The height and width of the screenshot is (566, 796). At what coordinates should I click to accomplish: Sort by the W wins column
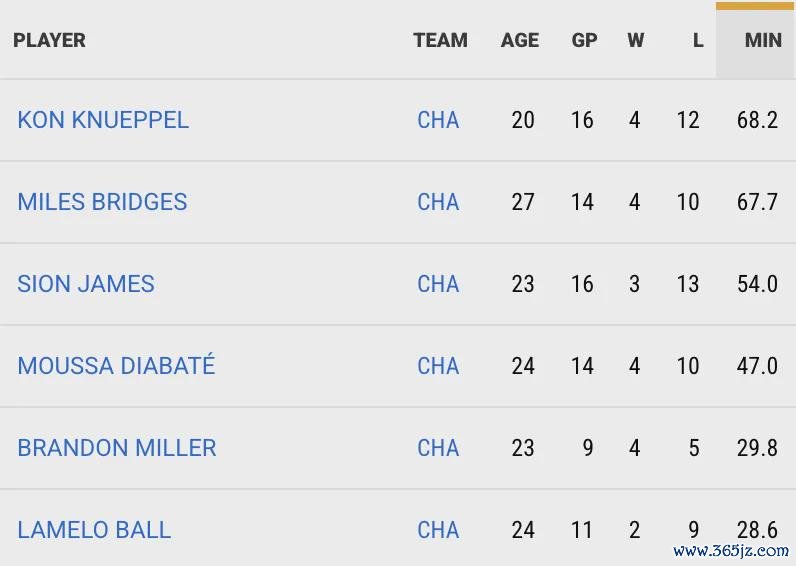pos(636,41)
